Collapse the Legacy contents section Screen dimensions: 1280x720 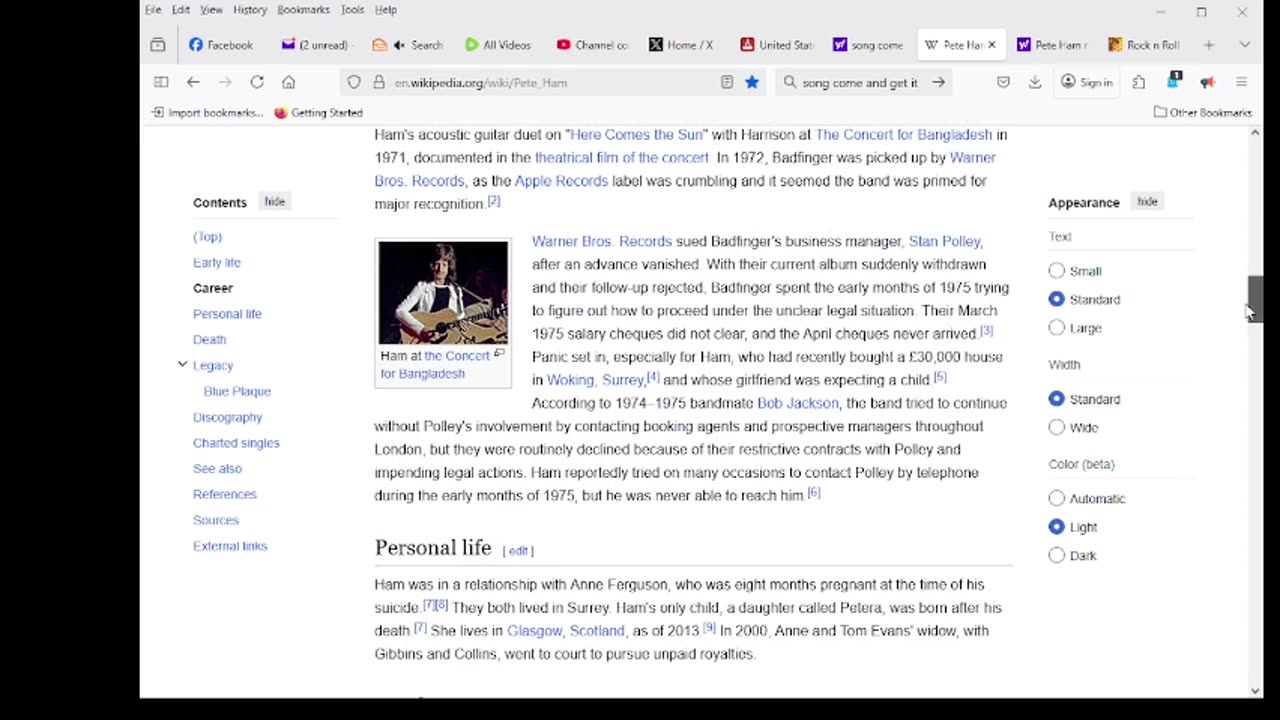pos(182,365)
